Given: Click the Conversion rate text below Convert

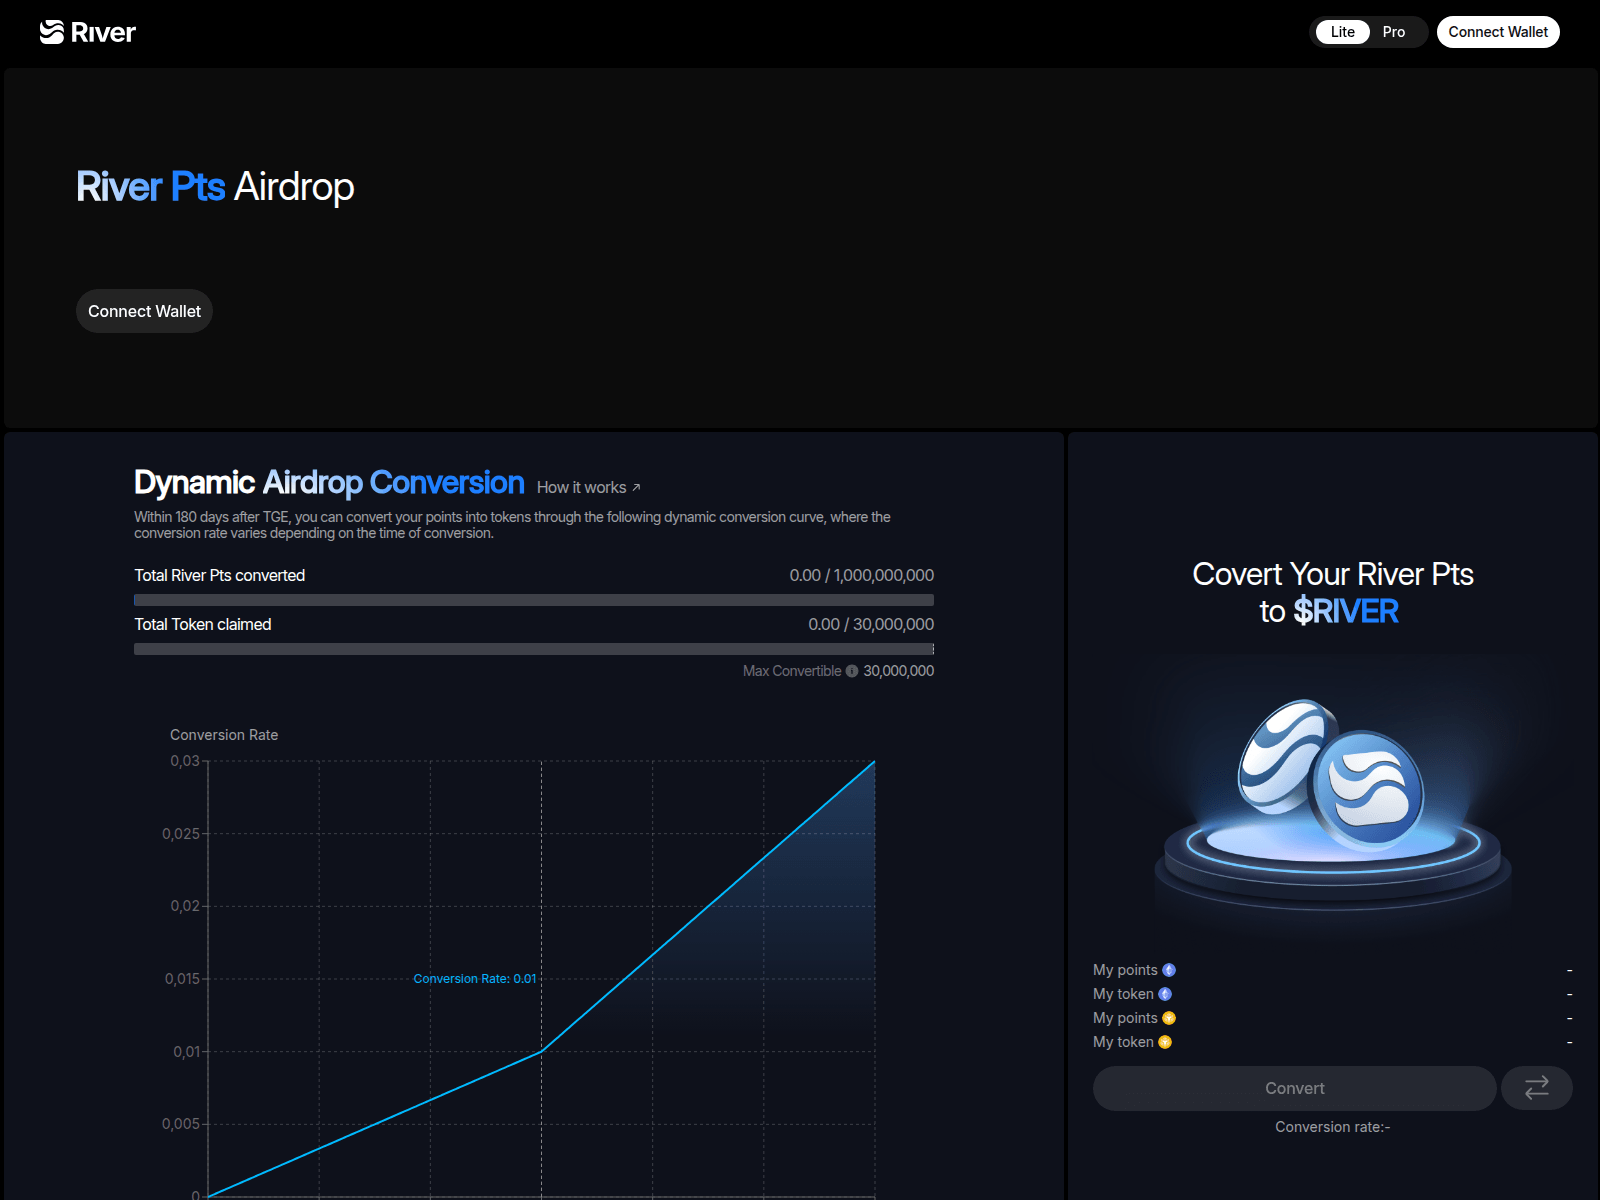Looking at the screenshot, I should tap(1332, 1127).
